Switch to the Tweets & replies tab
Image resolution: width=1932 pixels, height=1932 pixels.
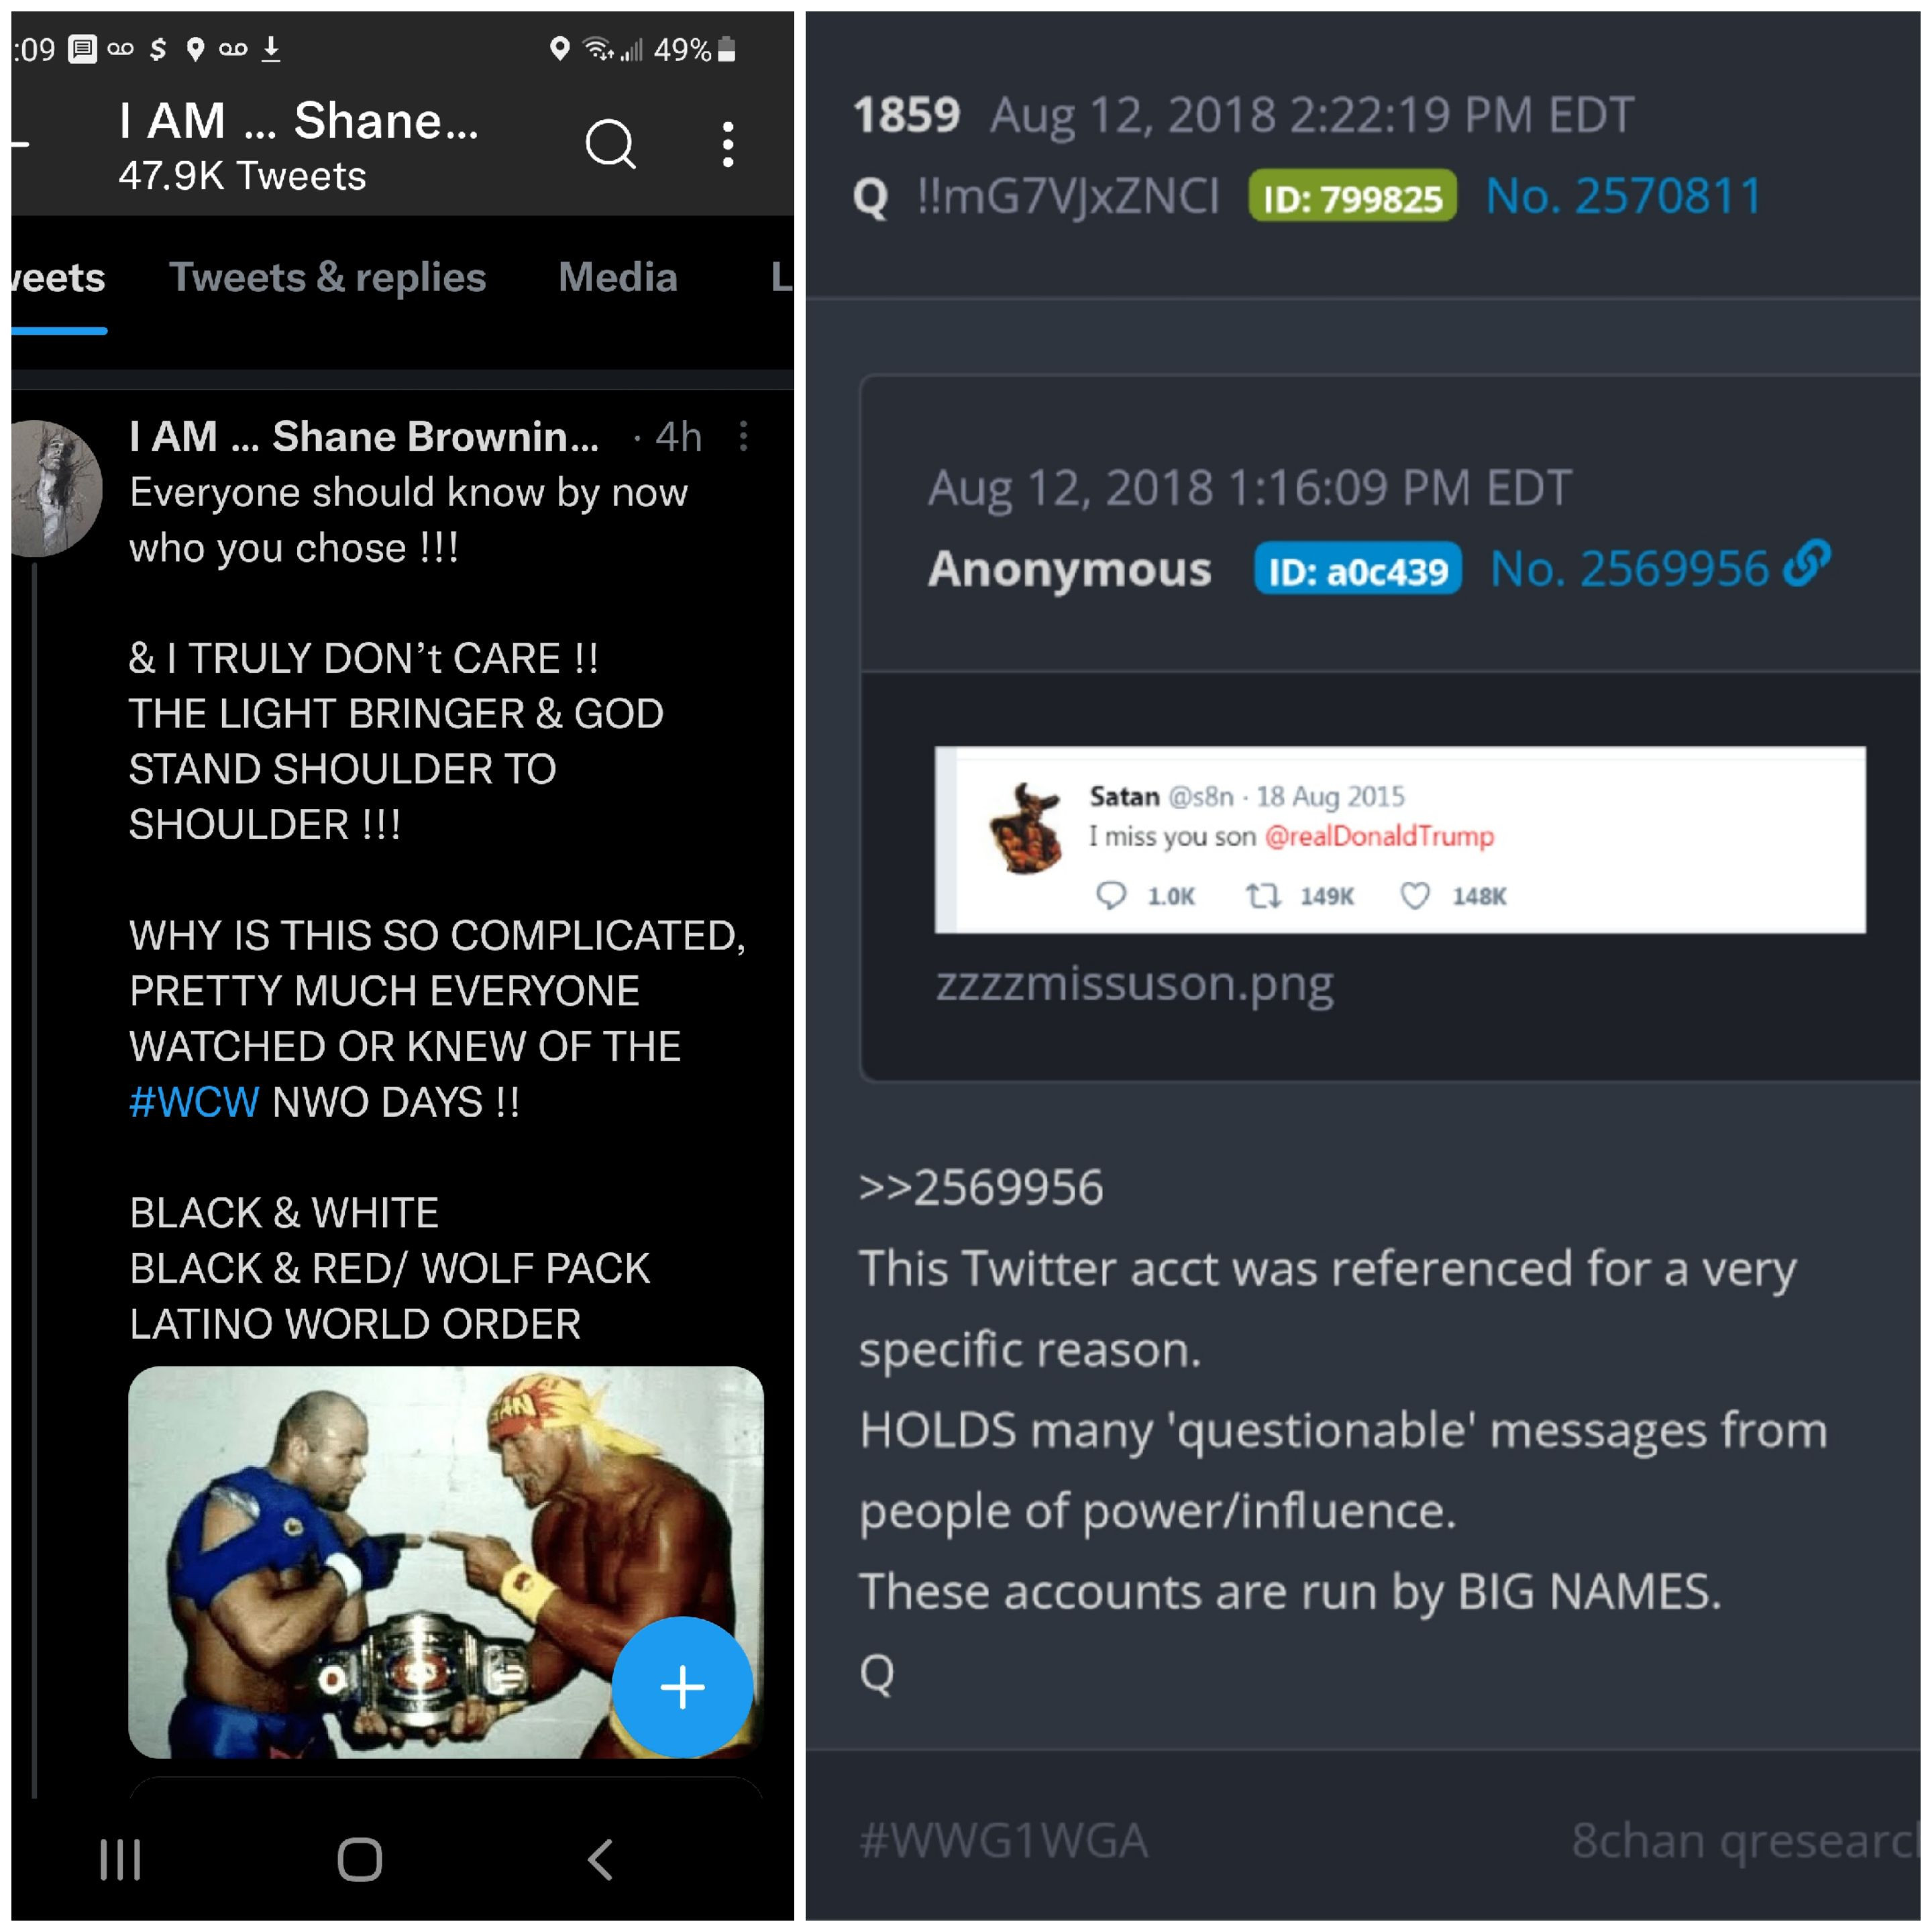[327, 277]
